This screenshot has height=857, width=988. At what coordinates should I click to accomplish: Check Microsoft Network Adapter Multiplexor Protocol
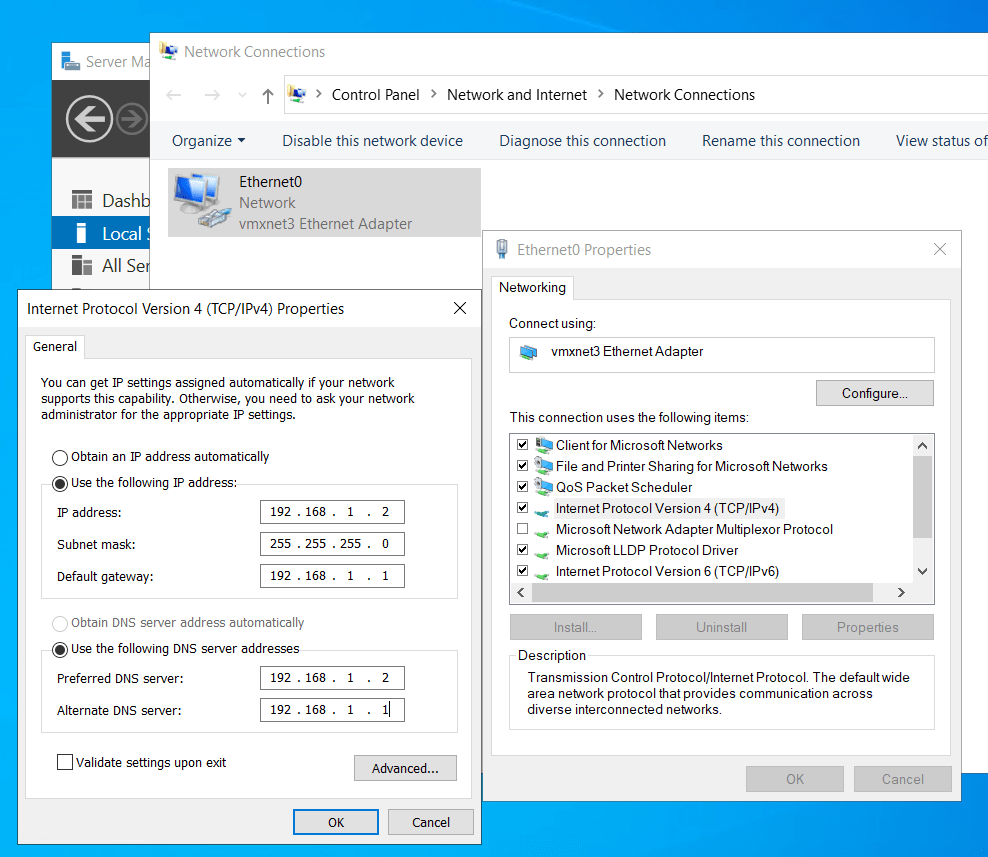point(522,529)
